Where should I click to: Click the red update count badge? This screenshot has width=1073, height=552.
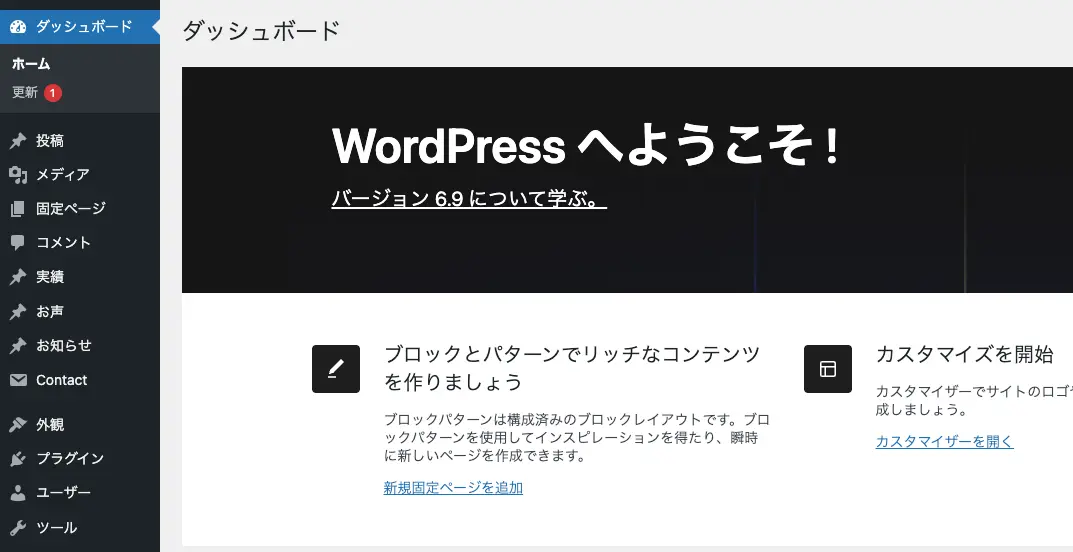[53, 92]
